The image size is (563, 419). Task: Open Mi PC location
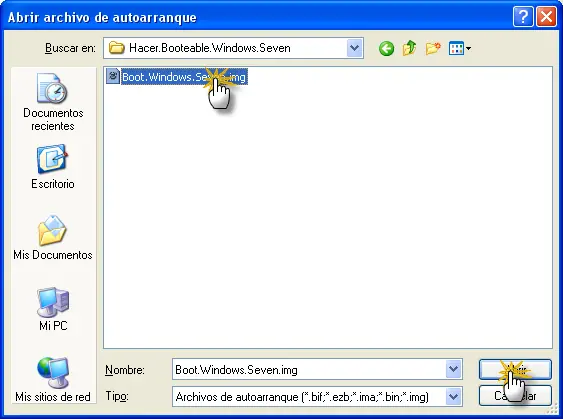pyautogui.click(x=53, y=309)
